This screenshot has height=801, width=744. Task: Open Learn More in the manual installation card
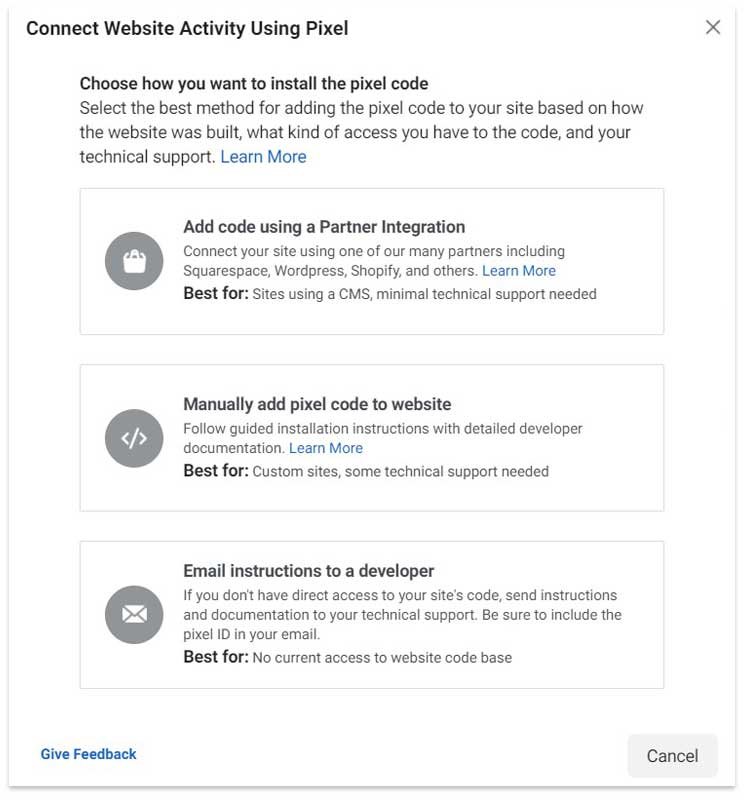pos(326,448)
